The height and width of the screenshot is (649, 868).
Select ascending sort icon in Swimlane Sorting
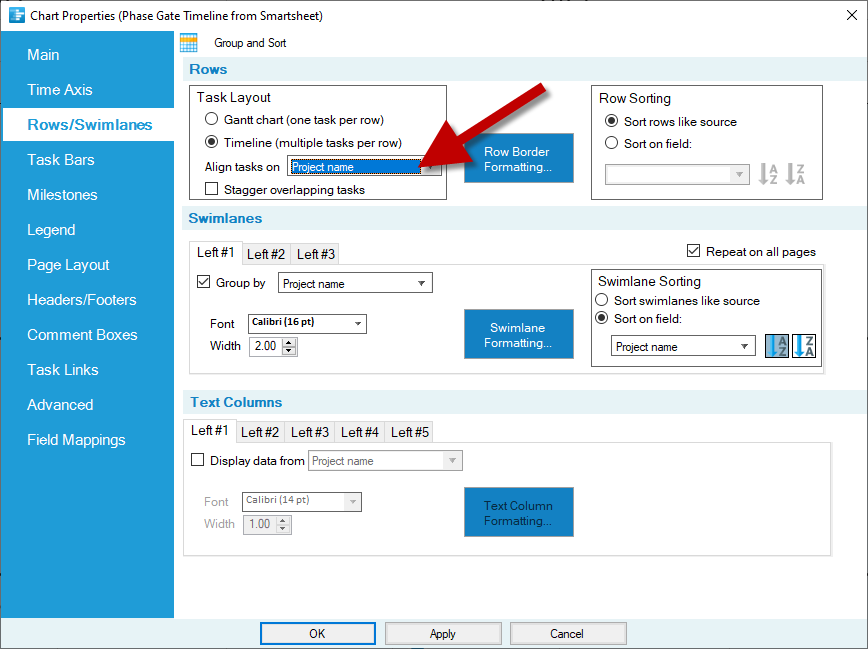777,345
